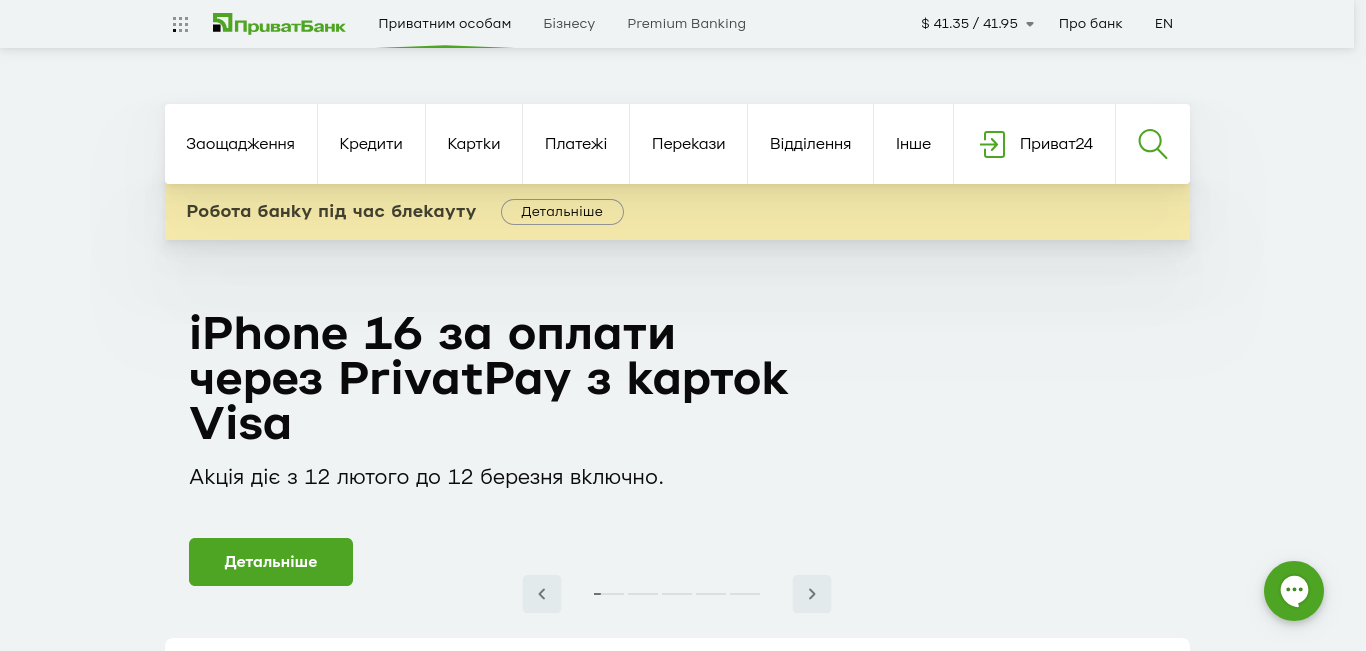Open the green search magnifier icon
The width and height of the screenshot is (1366, 651).
coord(1153,144)
